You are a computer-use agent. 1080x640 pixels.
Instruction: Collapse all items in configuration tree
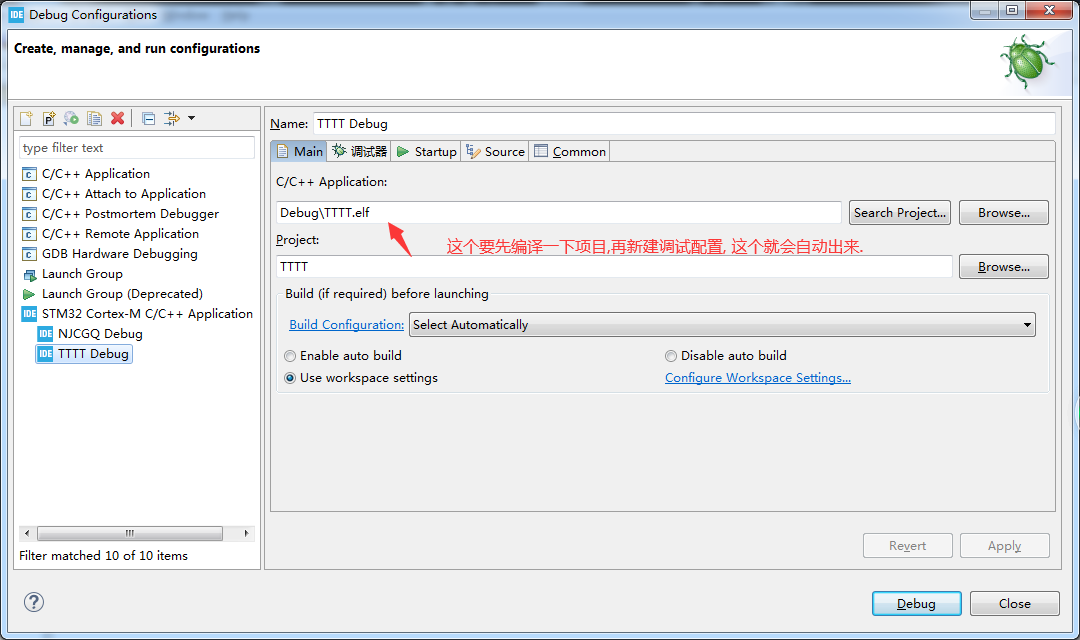pos(147,118)
